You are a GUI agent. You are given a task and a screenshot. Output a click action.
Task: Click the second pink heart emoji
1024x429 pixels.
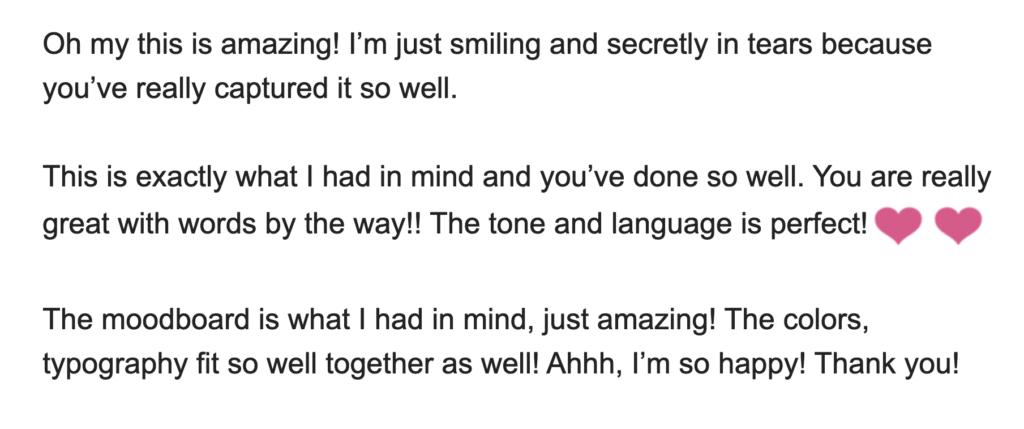tap(958, 225)
